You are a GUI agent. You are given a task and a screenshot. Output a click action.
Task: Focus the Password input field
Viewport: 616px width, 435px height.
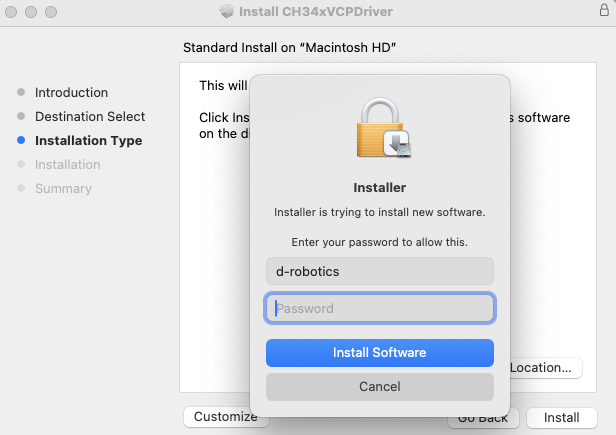[379, 309]
